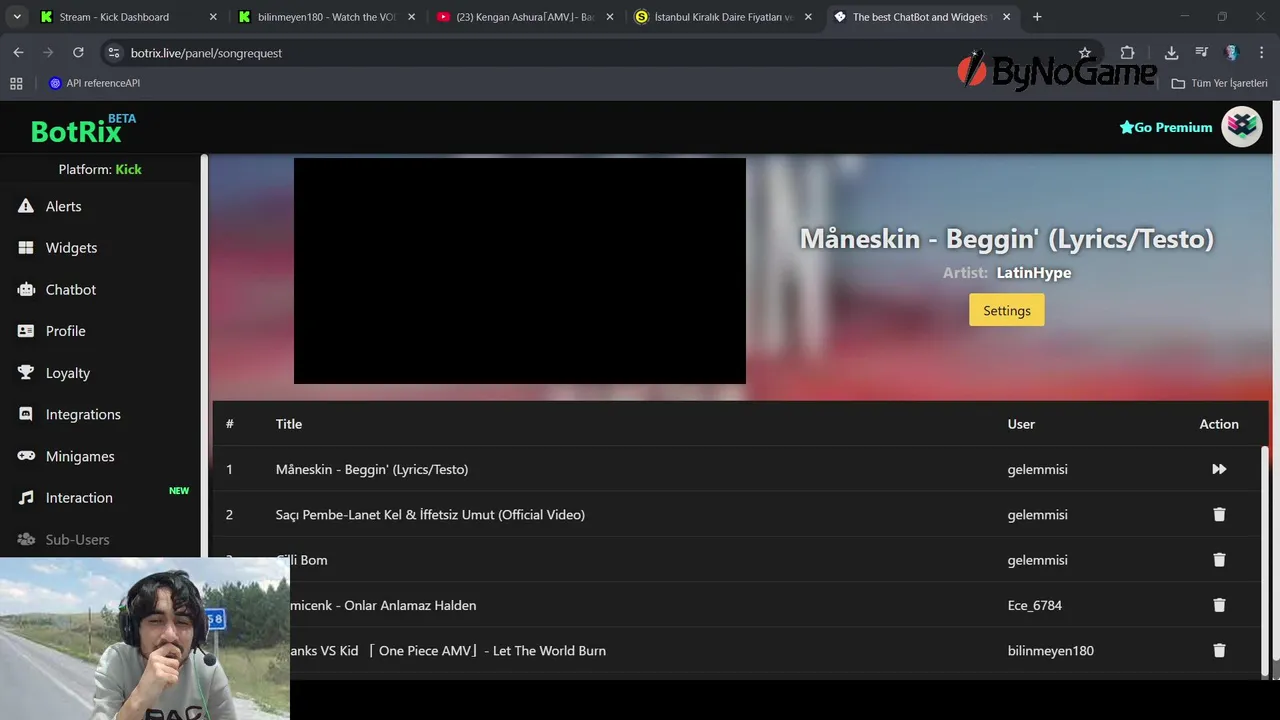The height and width of the screenshot is (720, 1280).
Task: Click the Minigames gamepad icon
Action: [x=26, y=456]
